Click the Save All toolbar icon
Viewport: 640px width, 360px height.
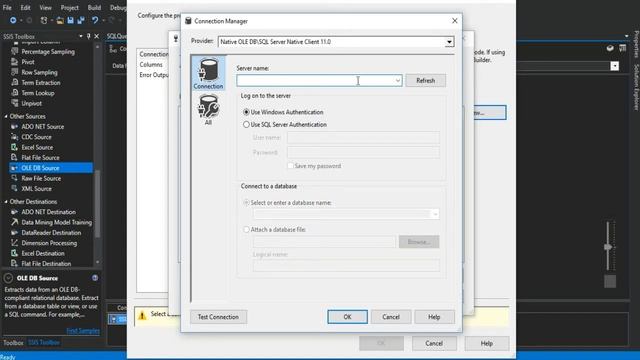pyautogui.click(x=81, y=20)
